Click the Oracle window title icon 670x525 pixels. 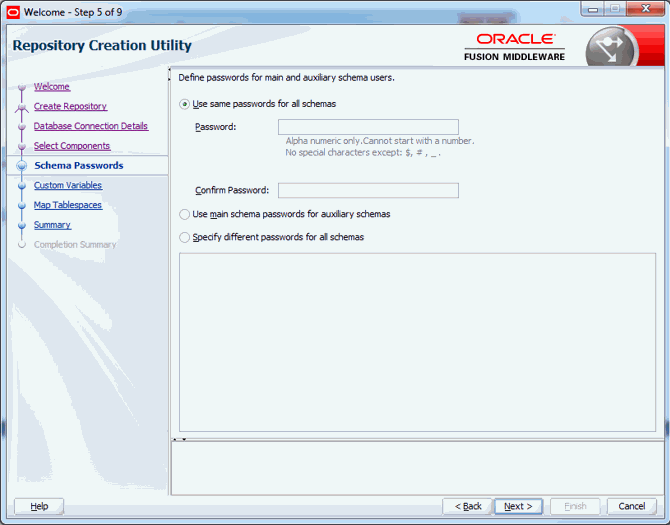pyautogui.click(x=13, y=12)
